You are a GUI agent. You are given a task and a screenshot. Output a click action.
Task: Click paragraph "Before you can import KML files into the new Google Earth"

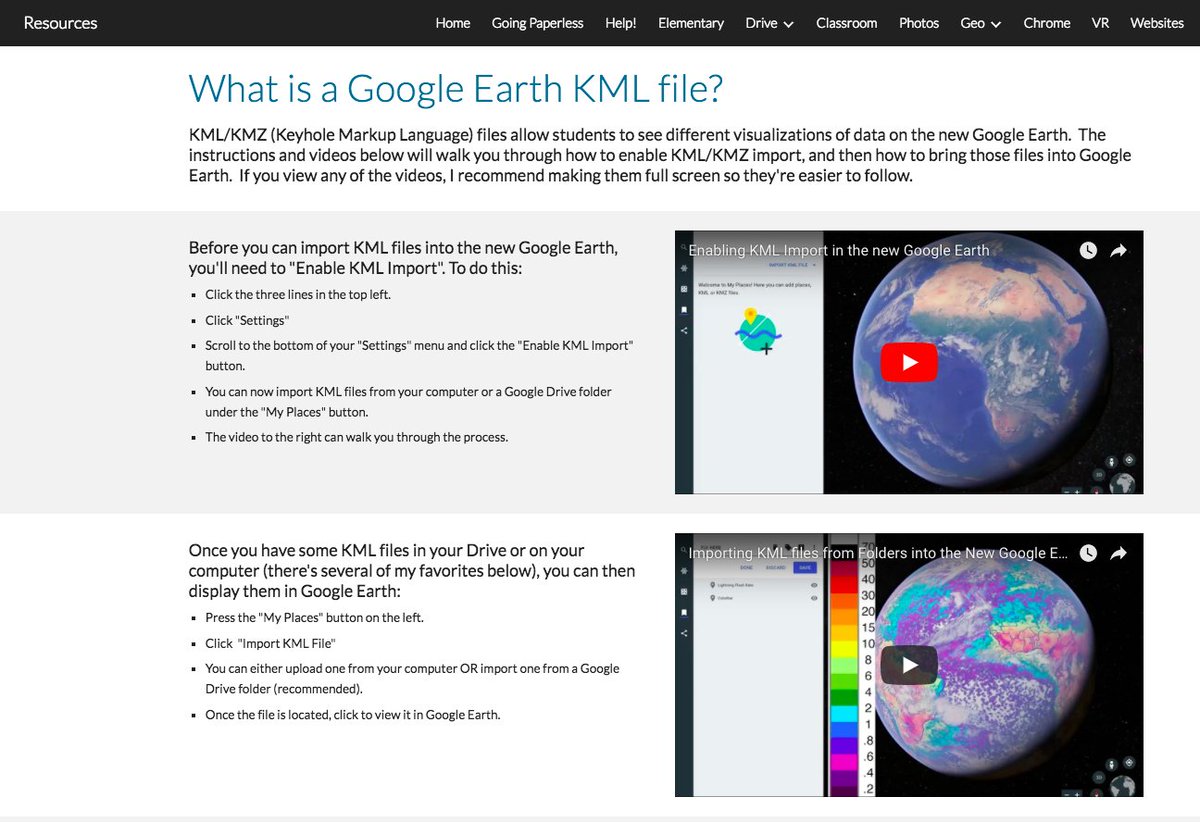[403, 258]
